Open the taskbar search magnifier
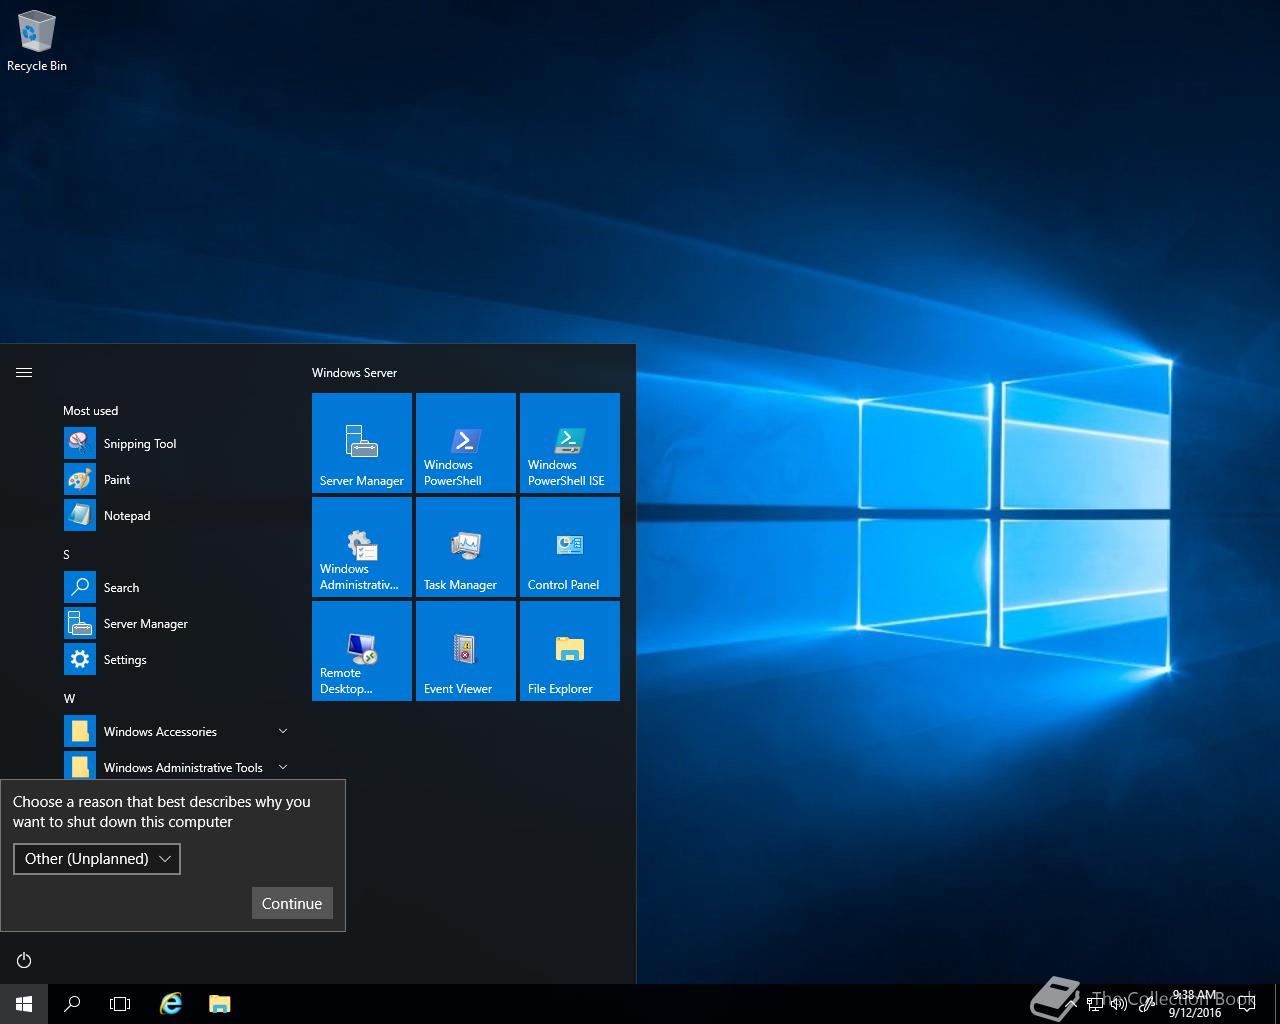This screenshot has width=1280, height=1024. (72, 1004)
